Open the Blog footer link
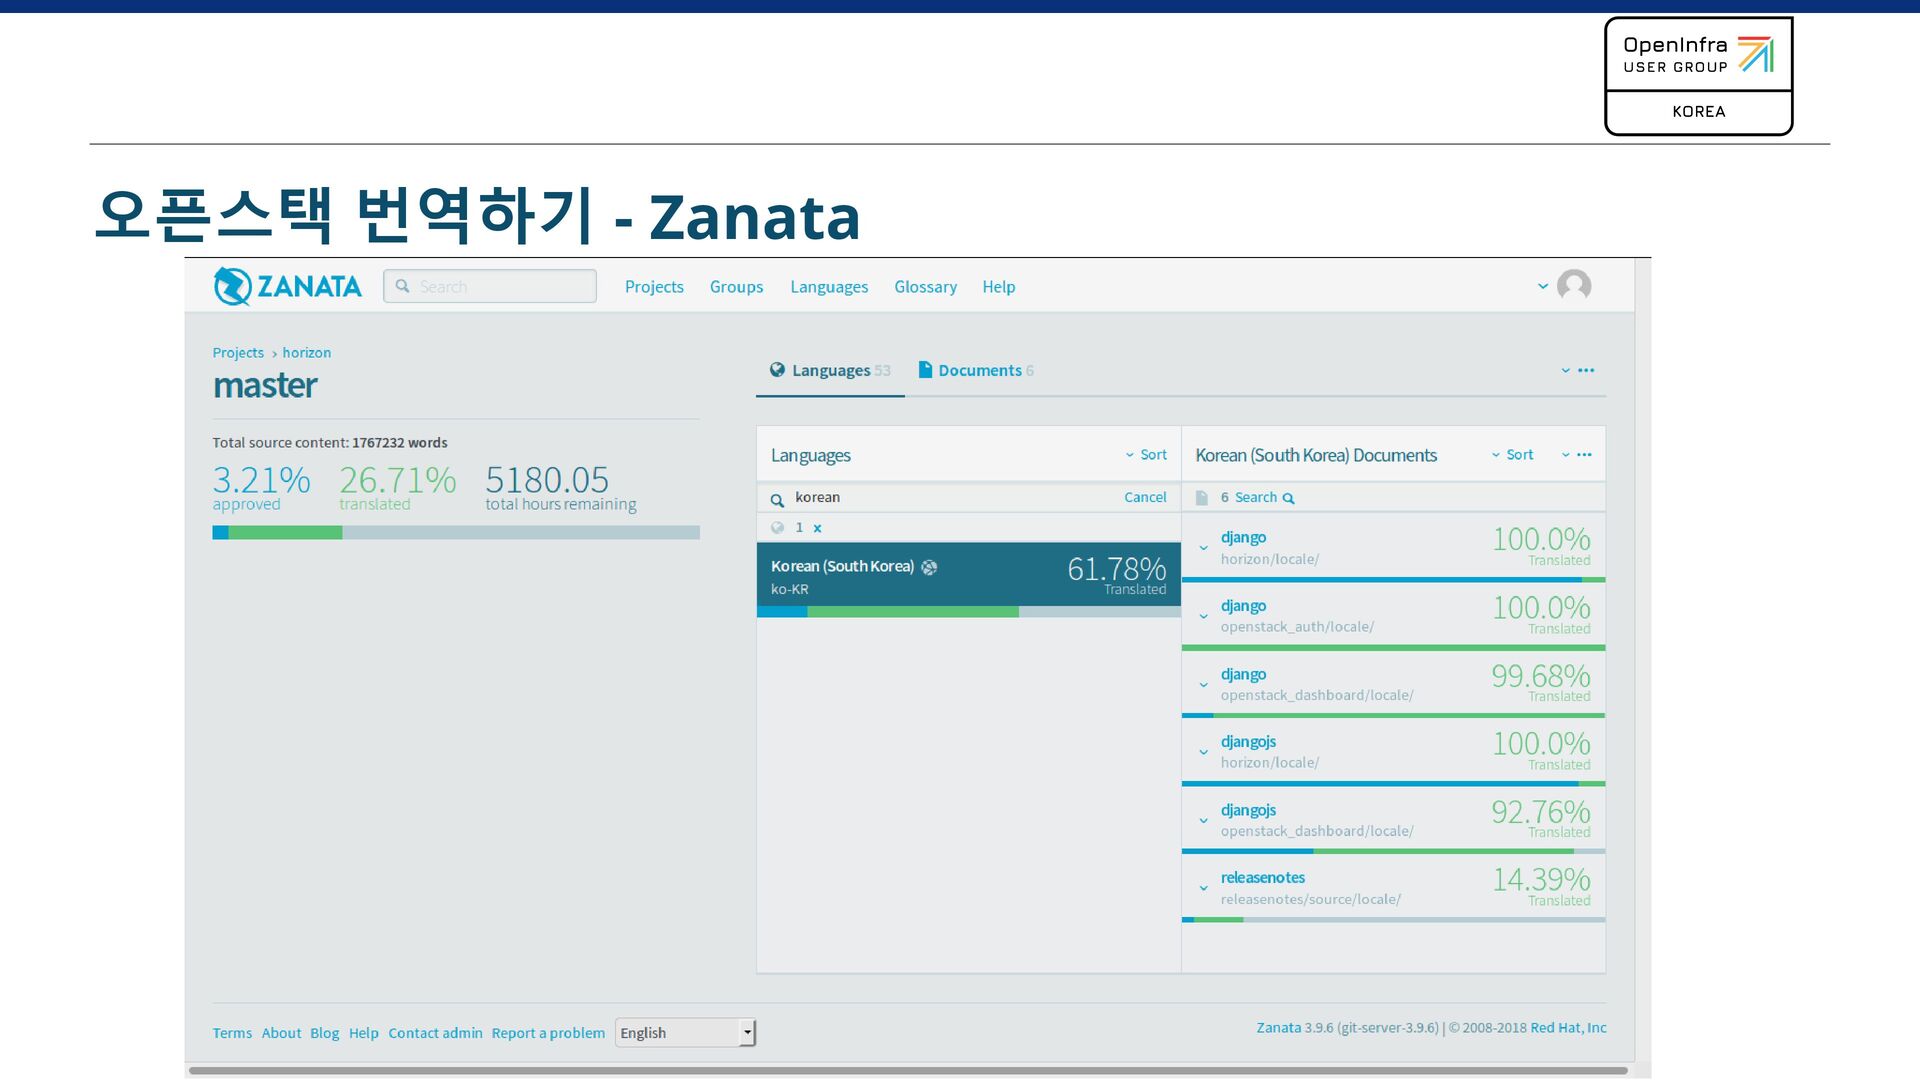The width and height of the screenshot is (1920, 1080). click(x=324, y=1033)
